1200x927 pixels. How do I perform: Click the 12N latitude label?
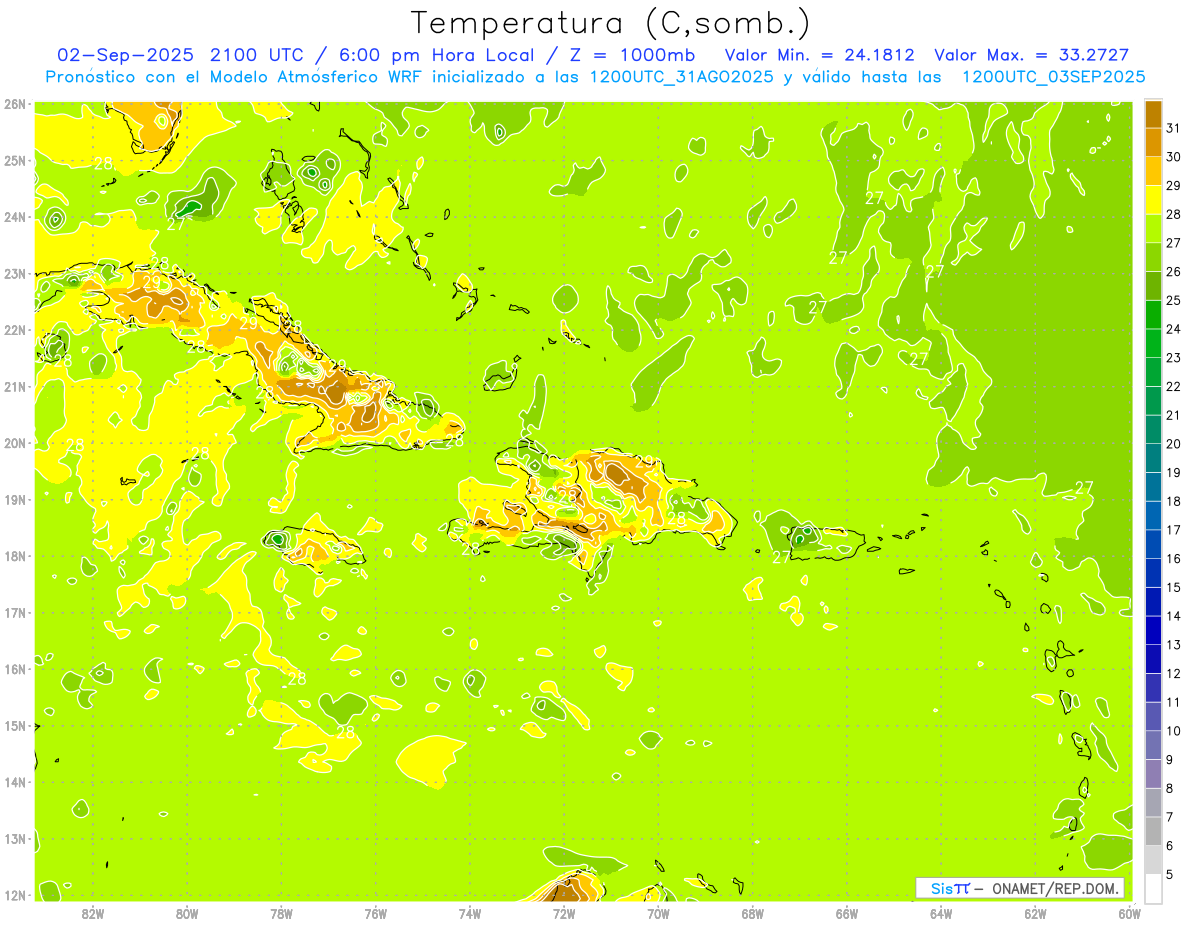tap(15, 895)
